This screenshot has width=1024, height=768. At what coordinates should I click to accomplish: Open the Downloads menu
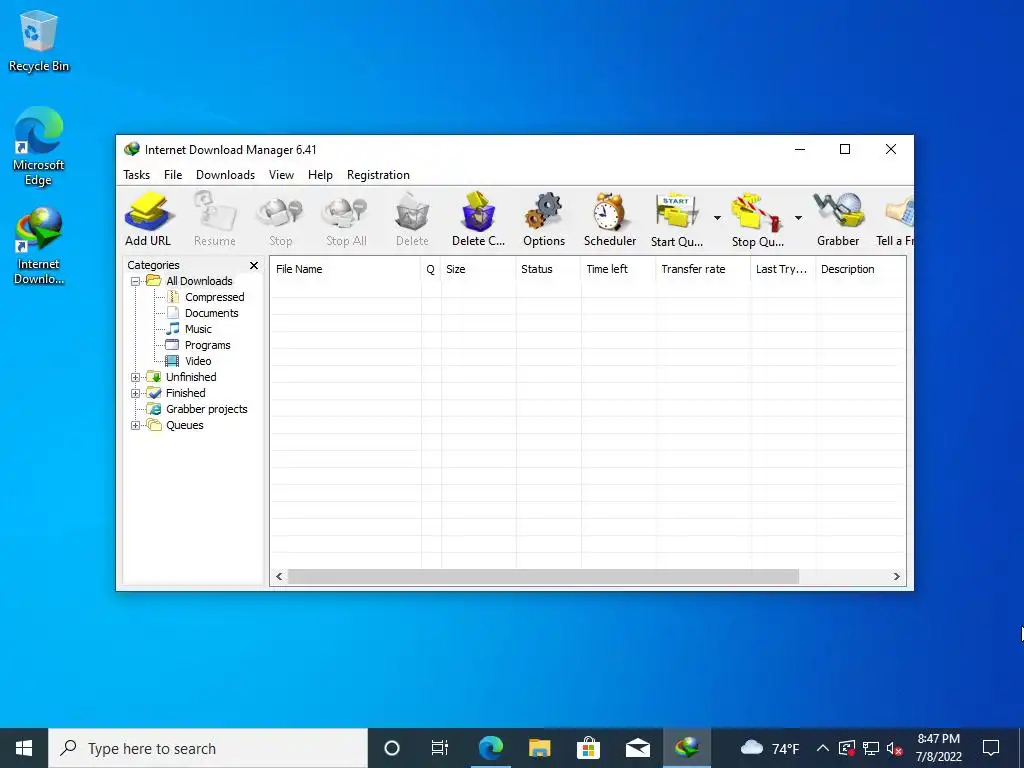tap(225, 175)
